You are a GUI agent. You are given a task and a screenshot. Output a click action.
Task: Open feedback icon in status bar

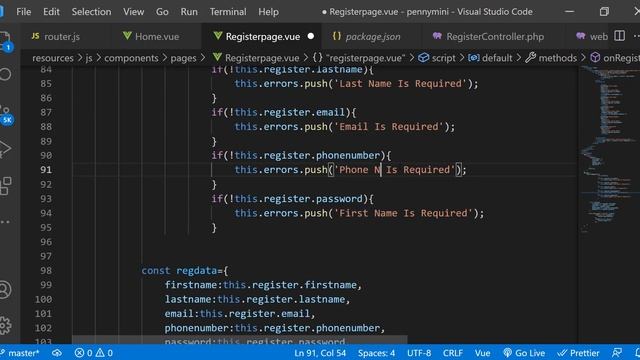pyautogui.click(x=617, y=353)
